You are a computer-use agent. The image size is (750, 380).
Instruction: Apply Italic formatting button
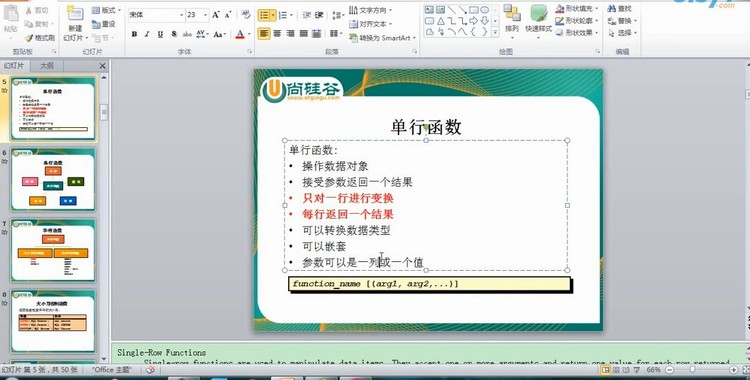(x=147, y=34)
